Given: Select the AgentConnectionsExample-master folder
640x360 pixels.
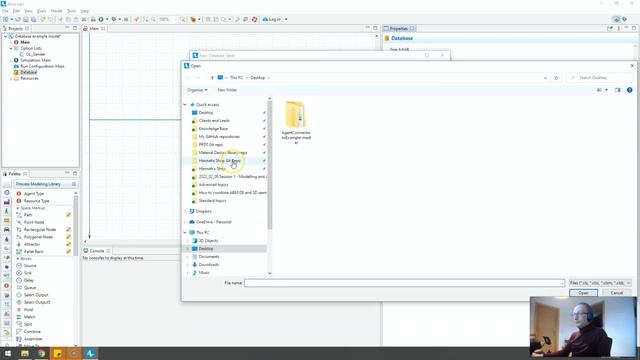Looking at the screenshot, I should 296,122.
